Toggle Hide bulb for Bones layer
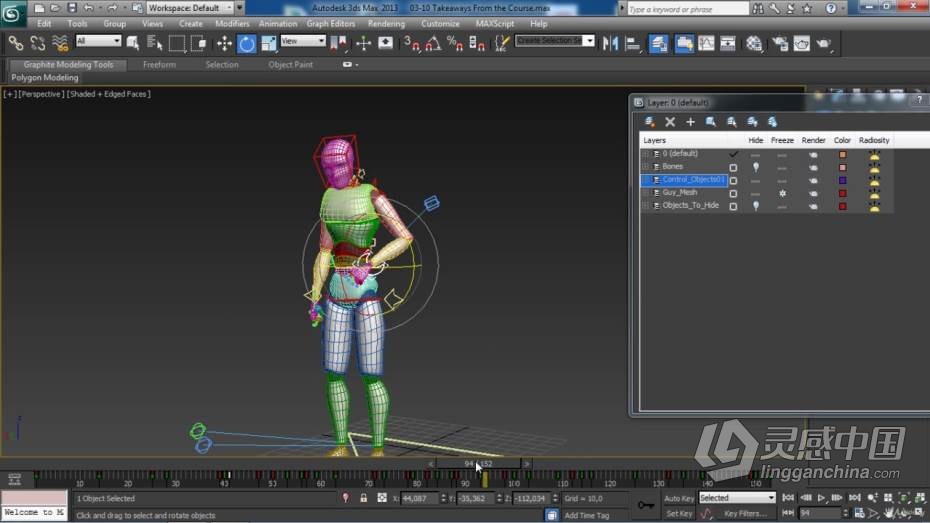The width and height of the screenshot is (930, 523). (756, 167)
